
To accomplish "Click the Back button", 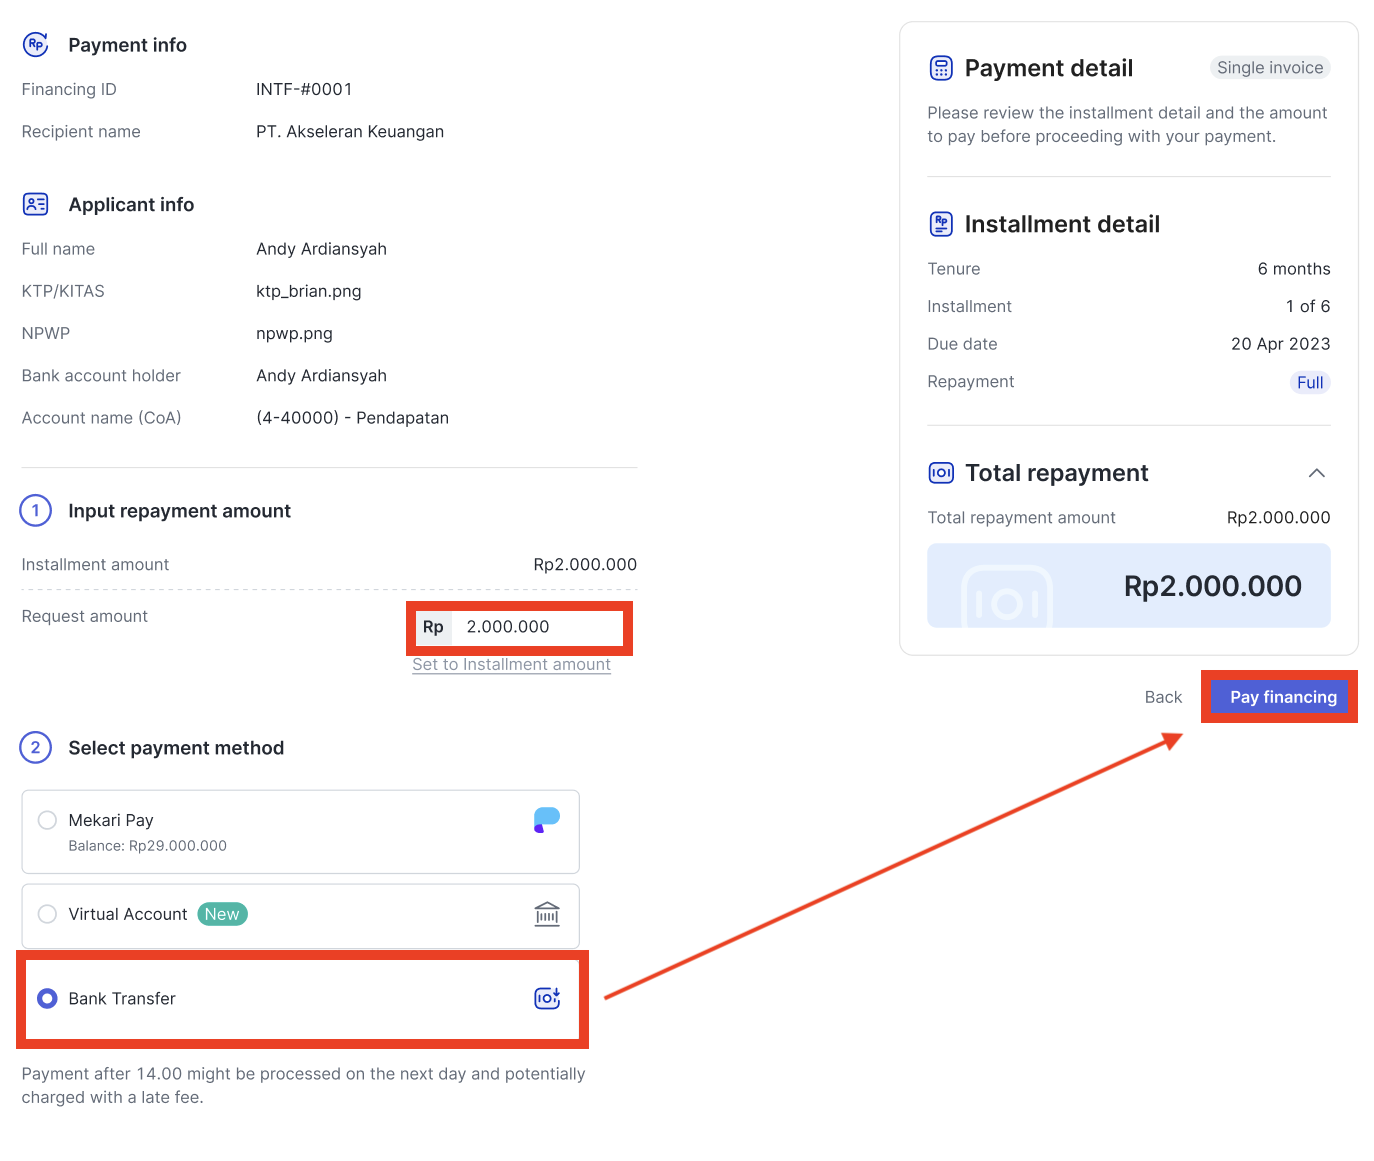I will coord(1163,697).
